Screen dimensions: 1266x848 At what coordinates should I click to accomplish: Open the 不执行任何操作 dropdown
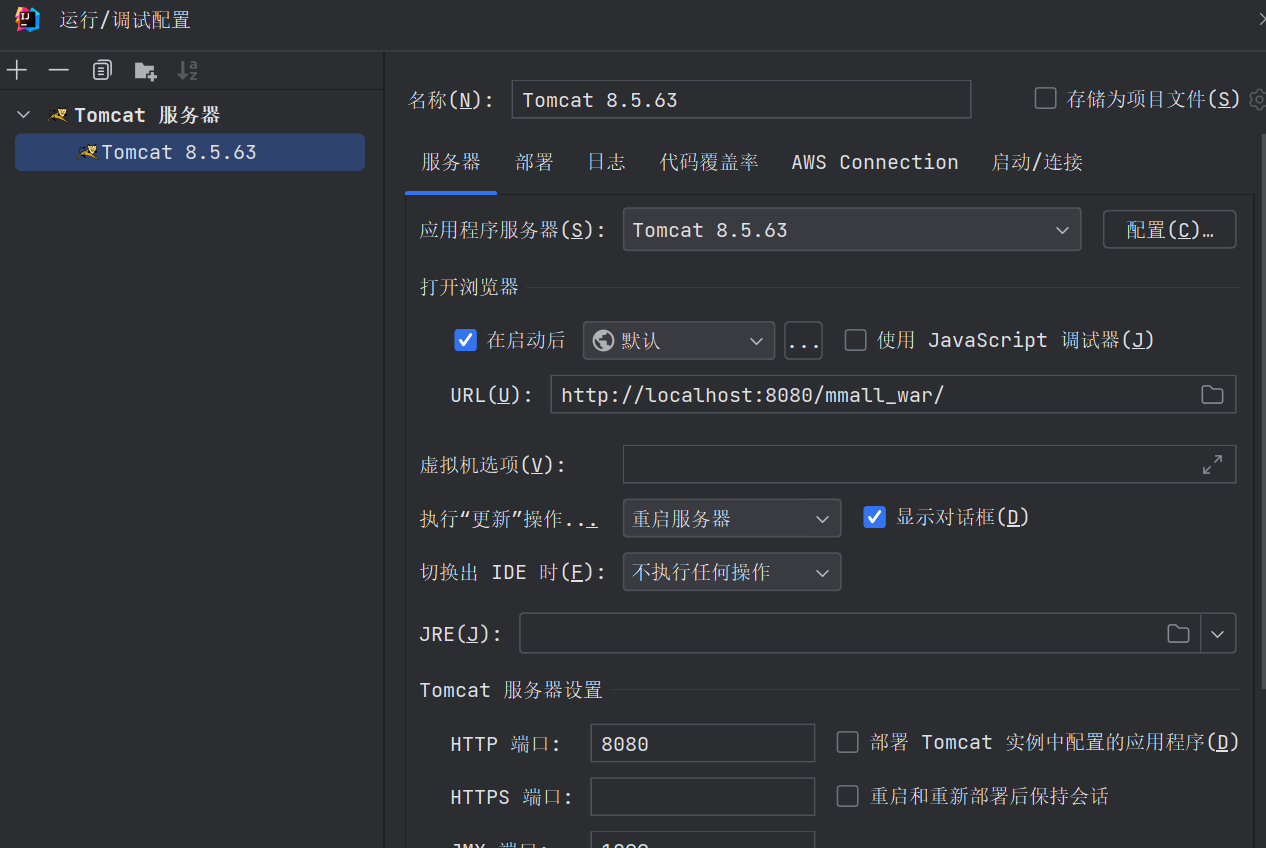click(731, 572)
